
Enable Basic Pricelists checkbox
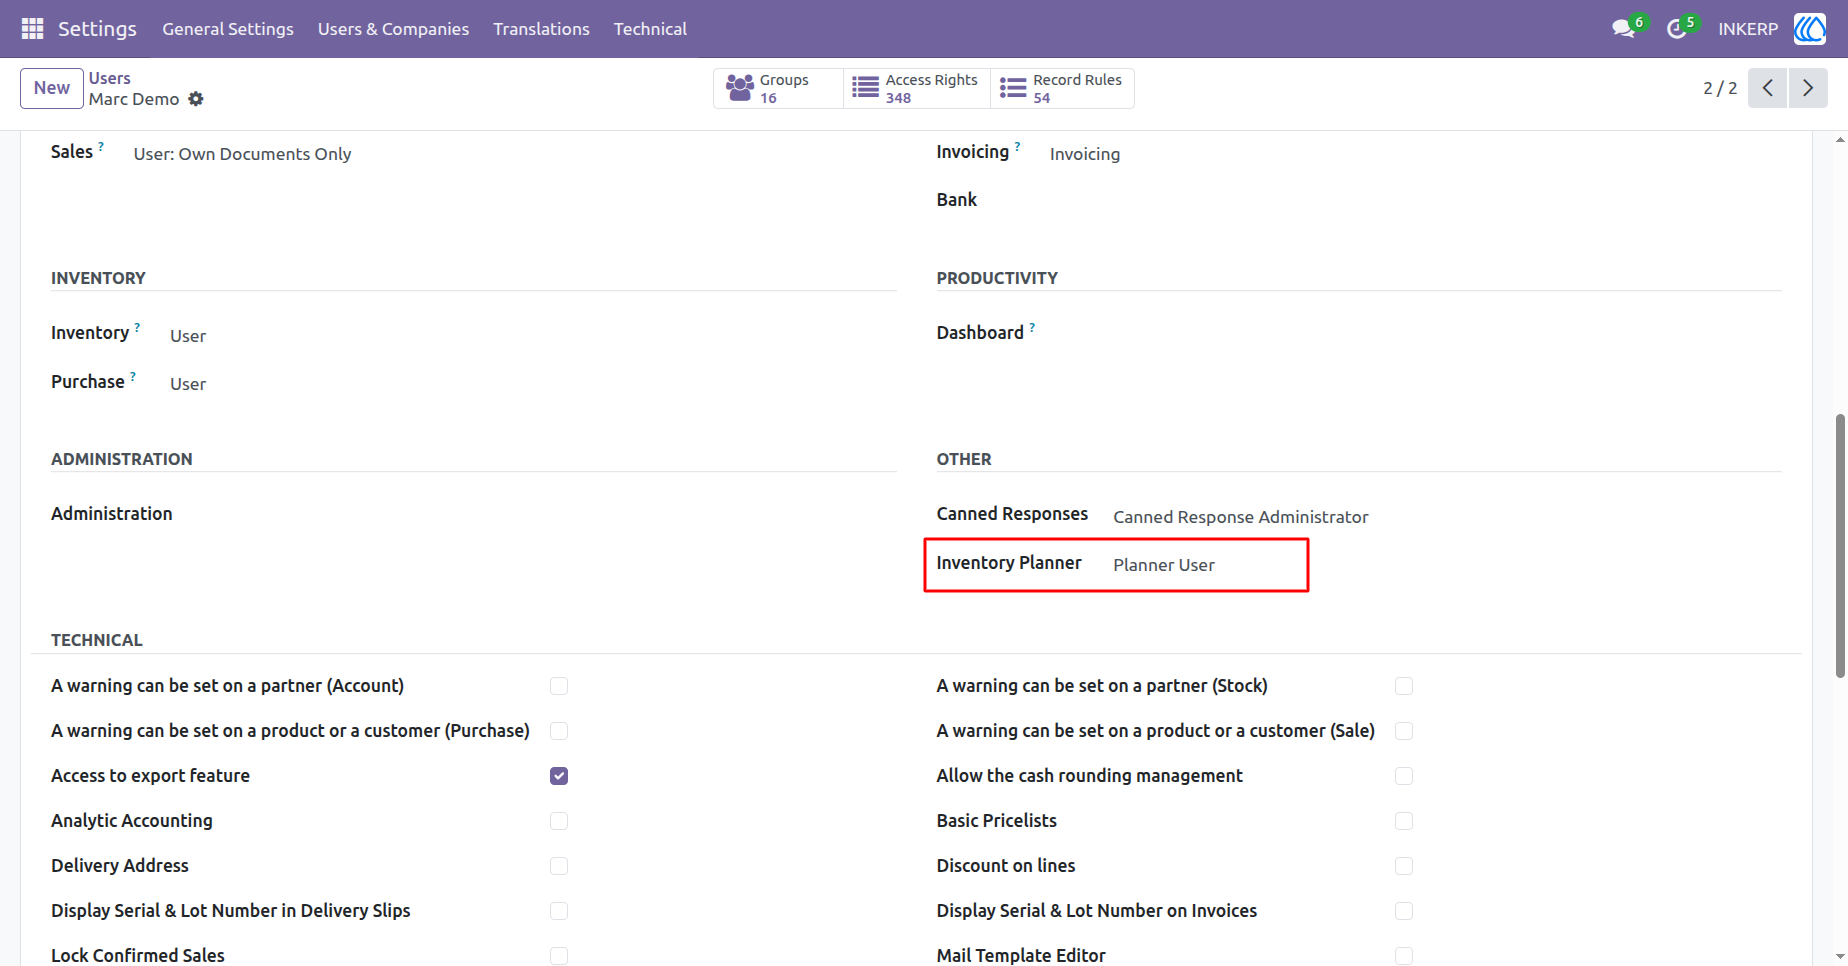tap(1404, 821)
